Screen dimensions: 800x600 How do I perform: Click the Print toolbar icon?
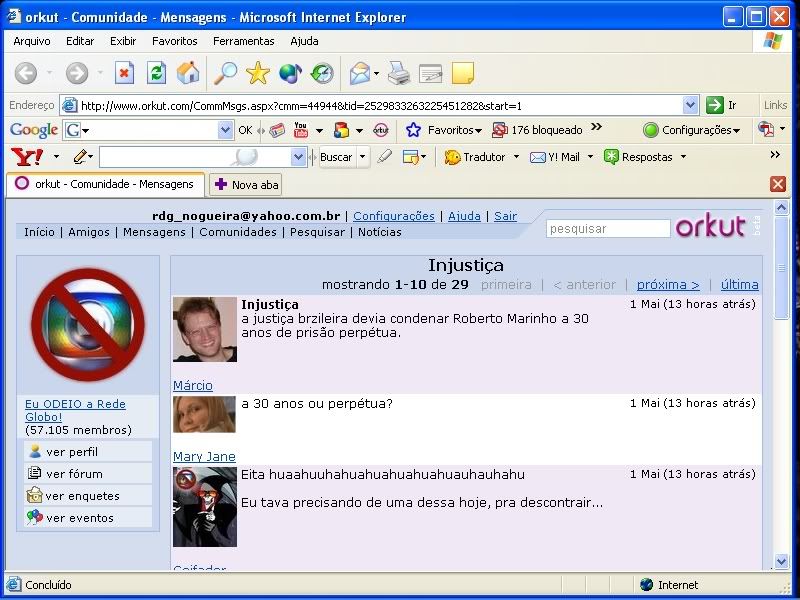(398, 73)
